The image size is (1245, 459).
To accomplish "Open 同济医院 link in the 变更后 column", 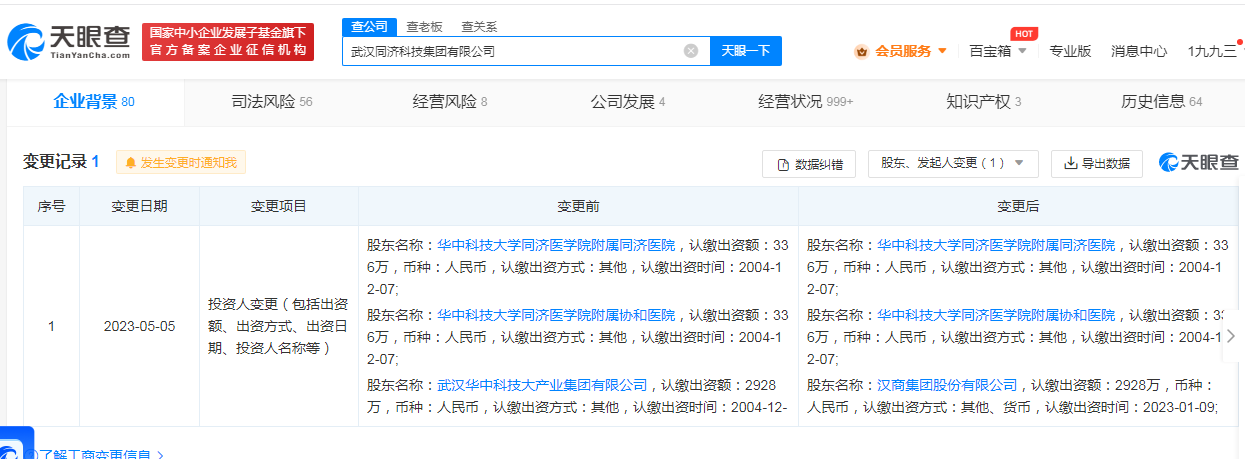I will point(995,244).
